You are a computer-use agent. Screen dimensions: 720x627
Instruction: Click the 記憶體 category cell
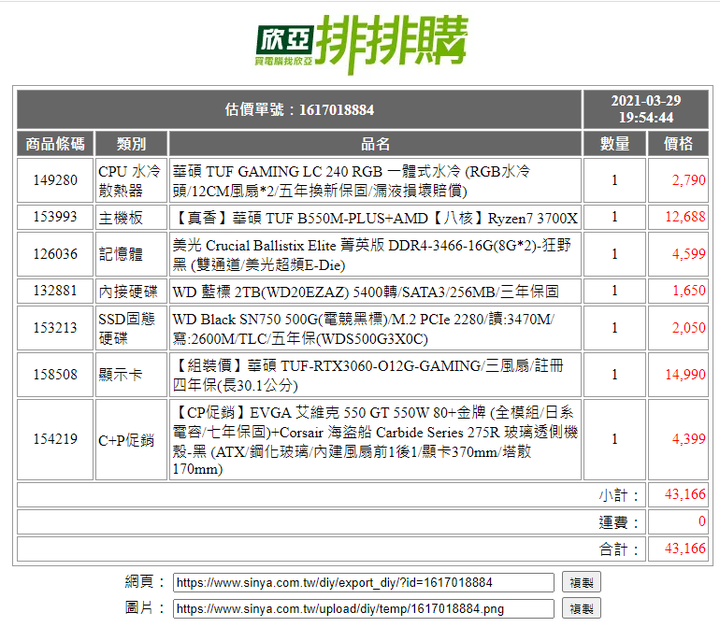131,254
